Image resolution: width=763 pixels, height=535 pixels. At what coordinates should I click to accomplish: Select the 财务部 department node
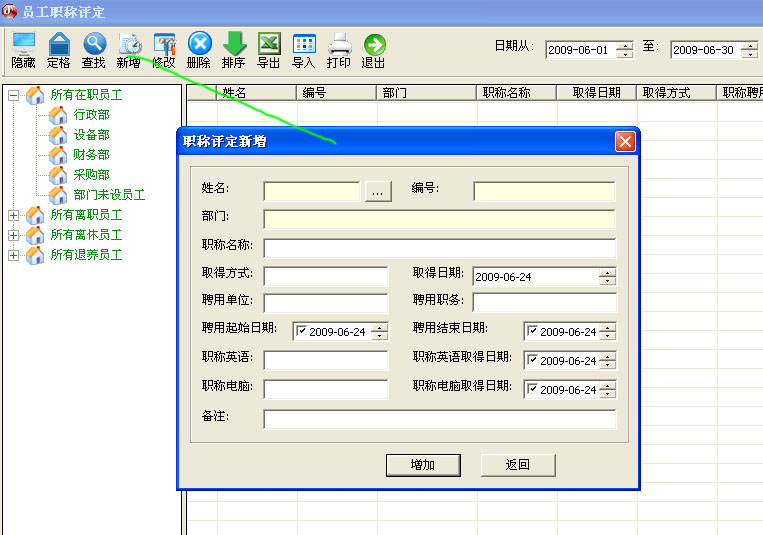click(x=91, y=154)
